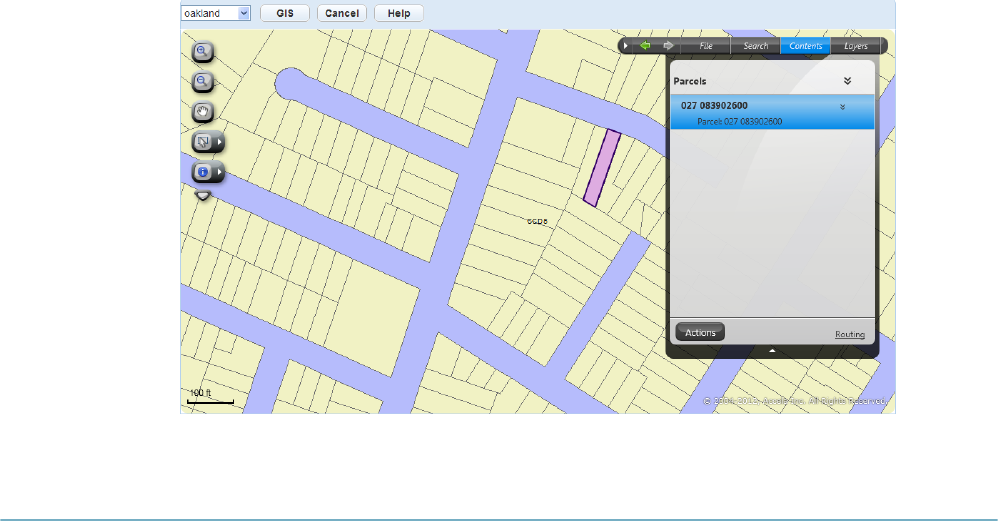Viewport: 998px width, 521px height.
Task: Click the Cancel button
Action: click(x=342, y=13)
